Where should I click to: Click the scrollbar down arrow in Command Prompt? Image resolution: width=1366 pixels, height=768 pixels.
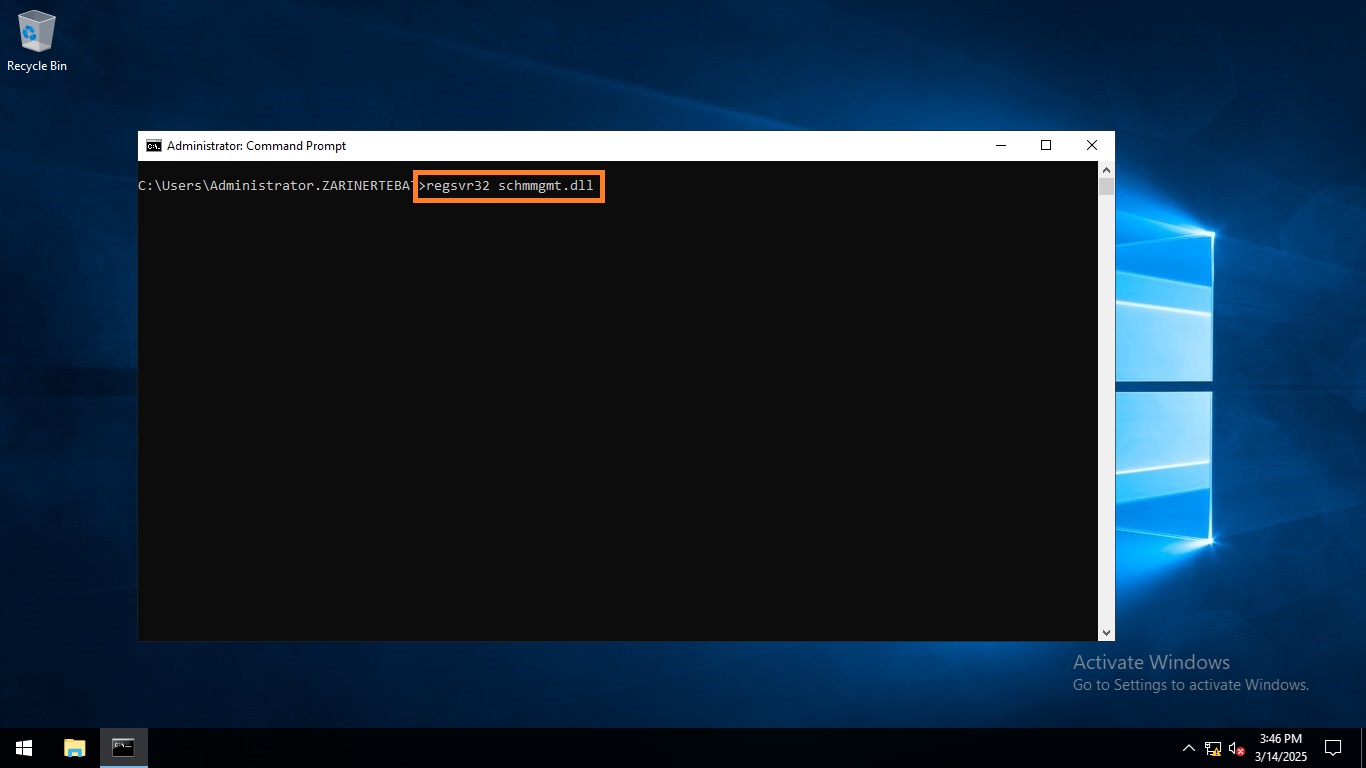1106,632
